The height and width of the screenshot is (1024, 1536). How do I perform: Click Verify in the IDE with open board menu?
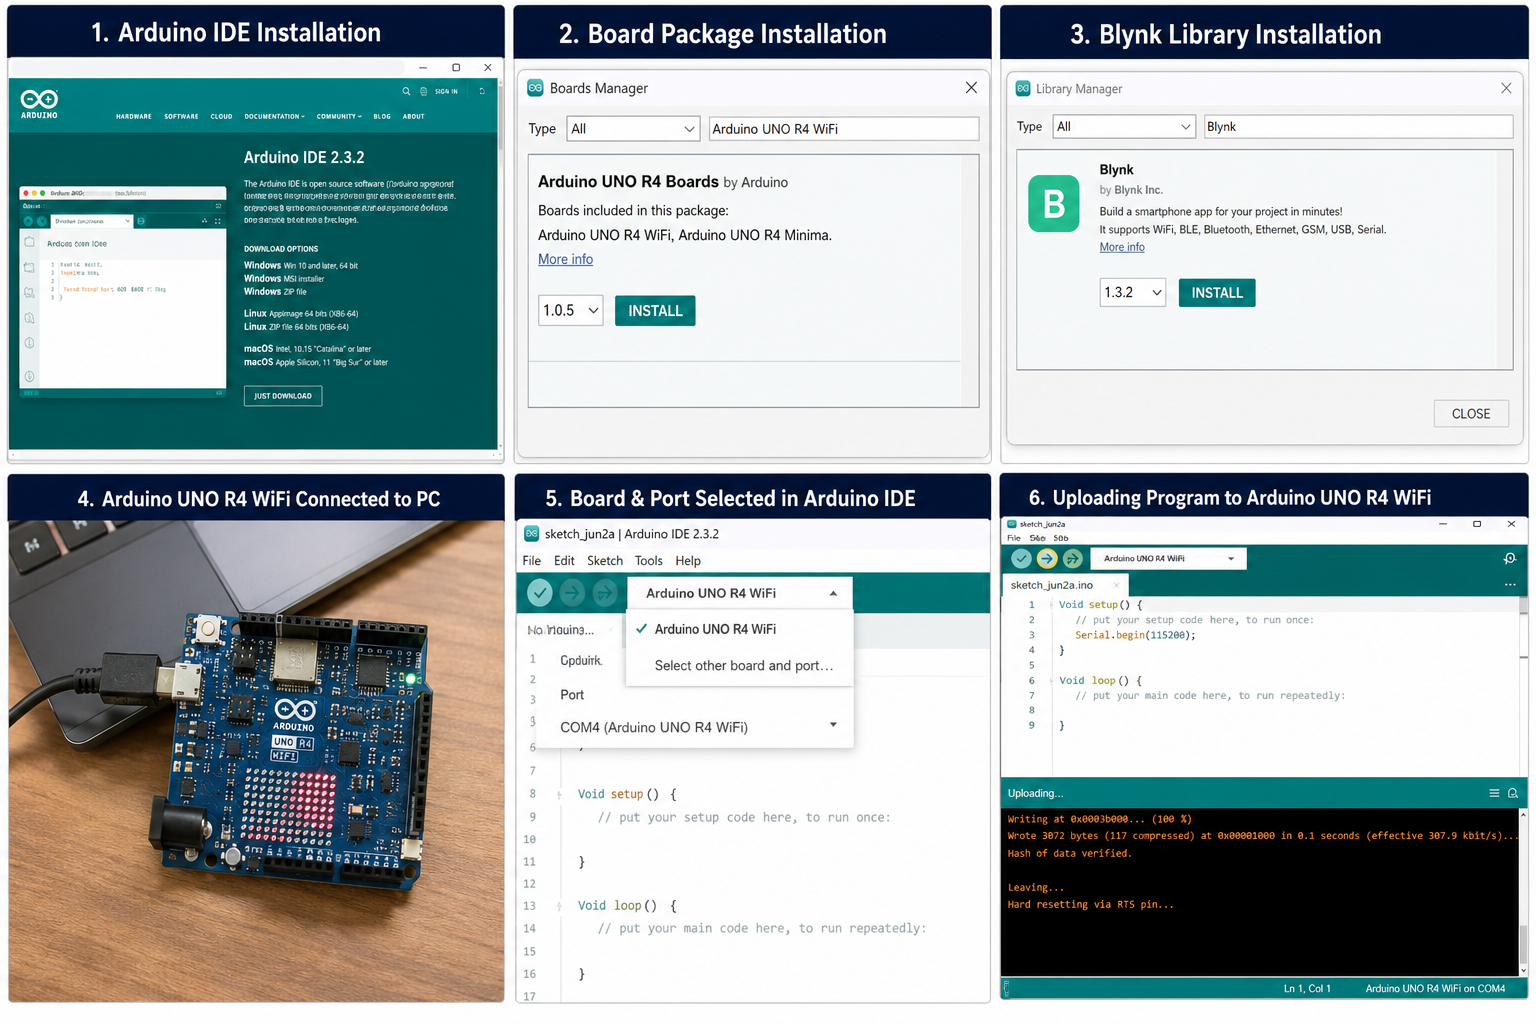[540, 593]
